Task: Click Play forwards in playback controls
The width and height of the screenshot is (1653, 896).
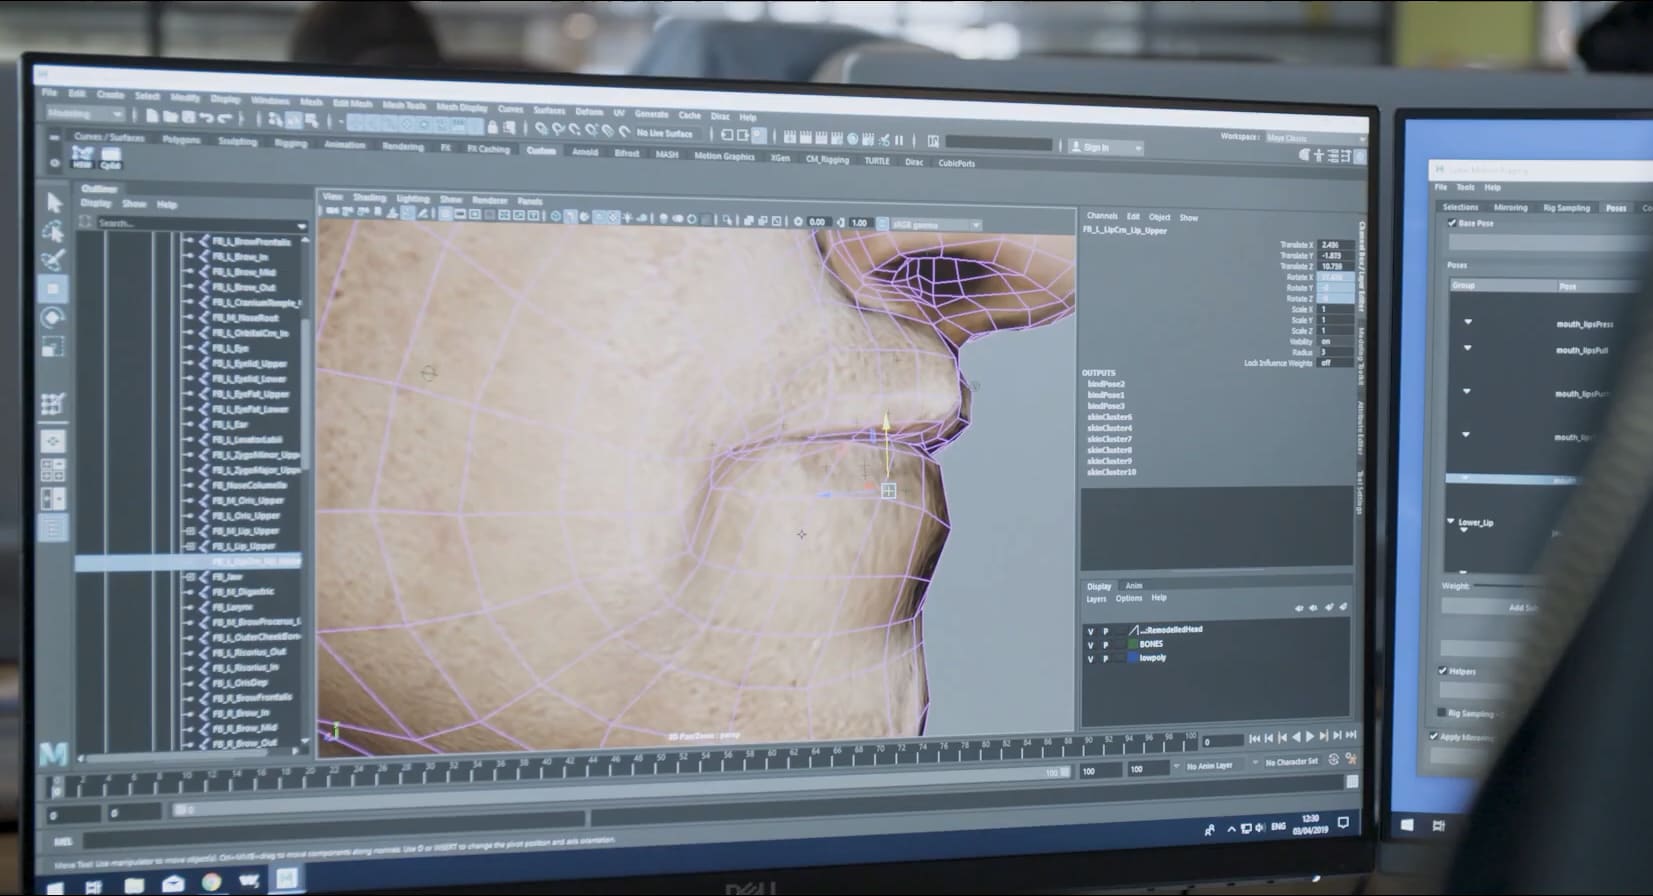Action: 1311,736
